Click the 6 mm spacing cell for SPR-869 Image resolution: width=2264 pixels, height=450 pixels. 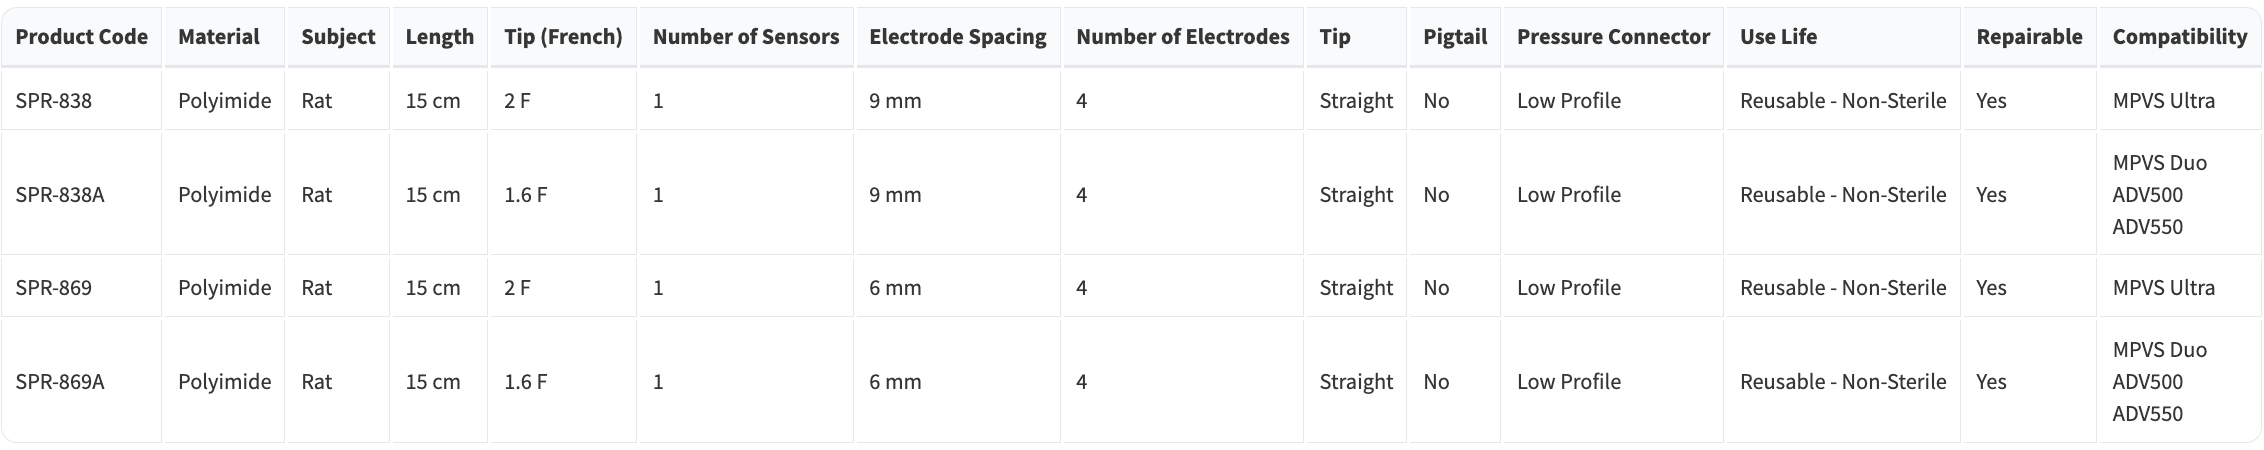(x=895, y=288)
